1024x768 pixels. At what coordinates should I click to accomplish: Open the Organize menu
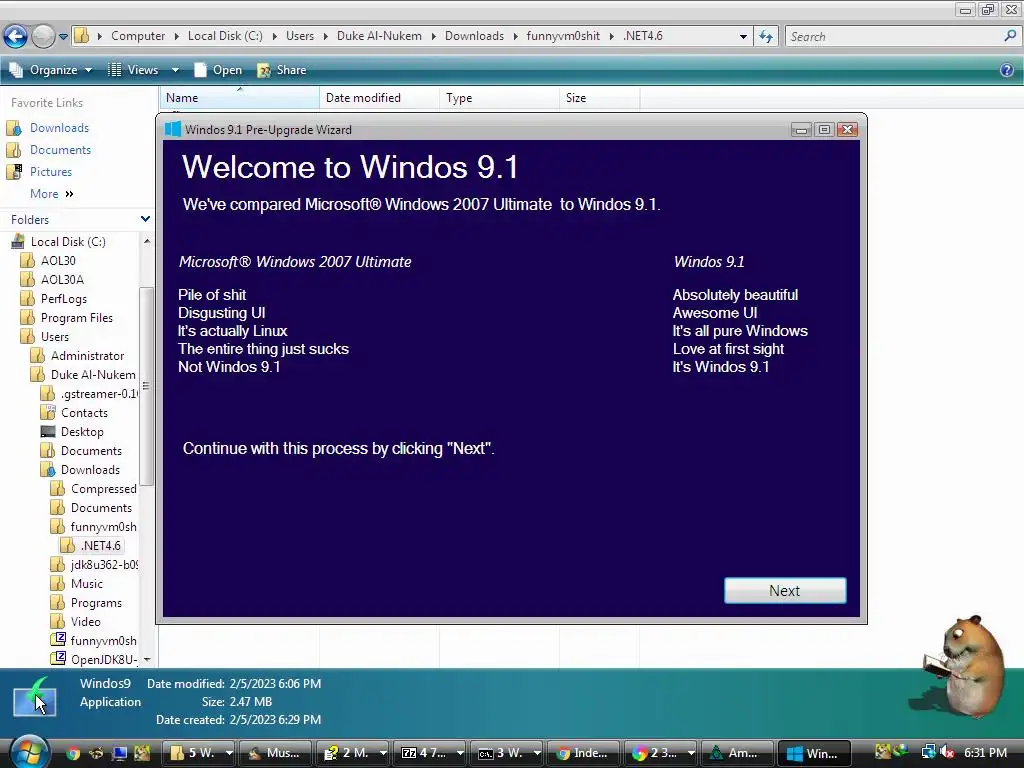pos(51,70)
